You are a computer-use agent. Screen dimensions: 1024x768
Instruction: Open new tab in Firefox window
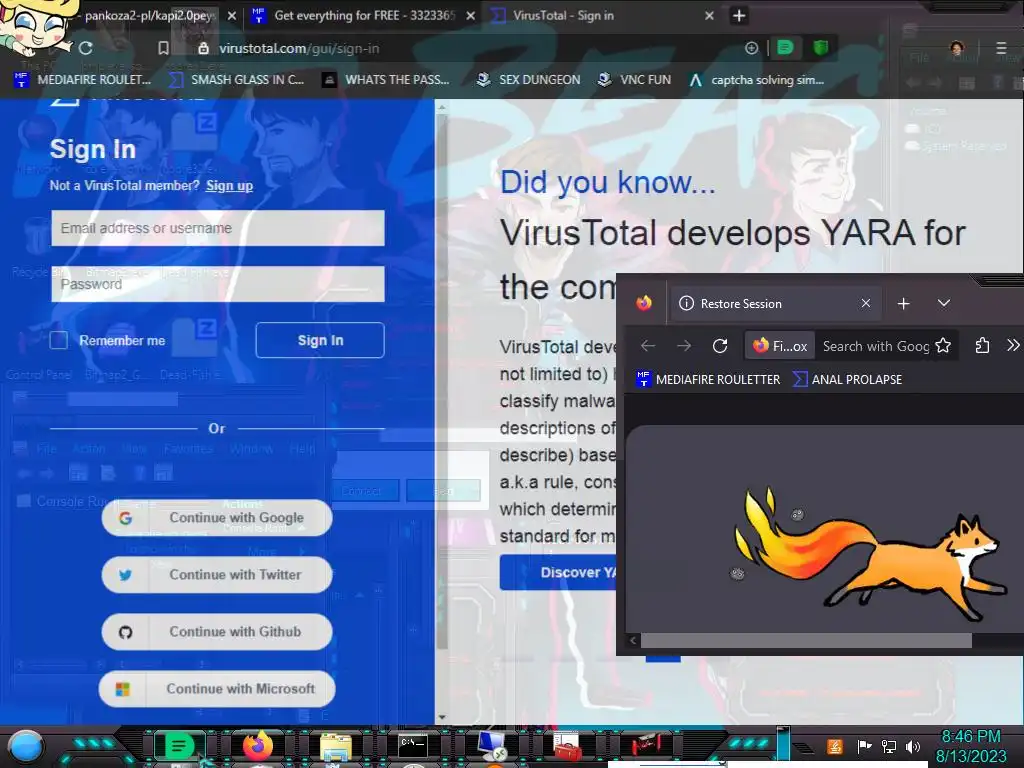click(x=903, y=304)
